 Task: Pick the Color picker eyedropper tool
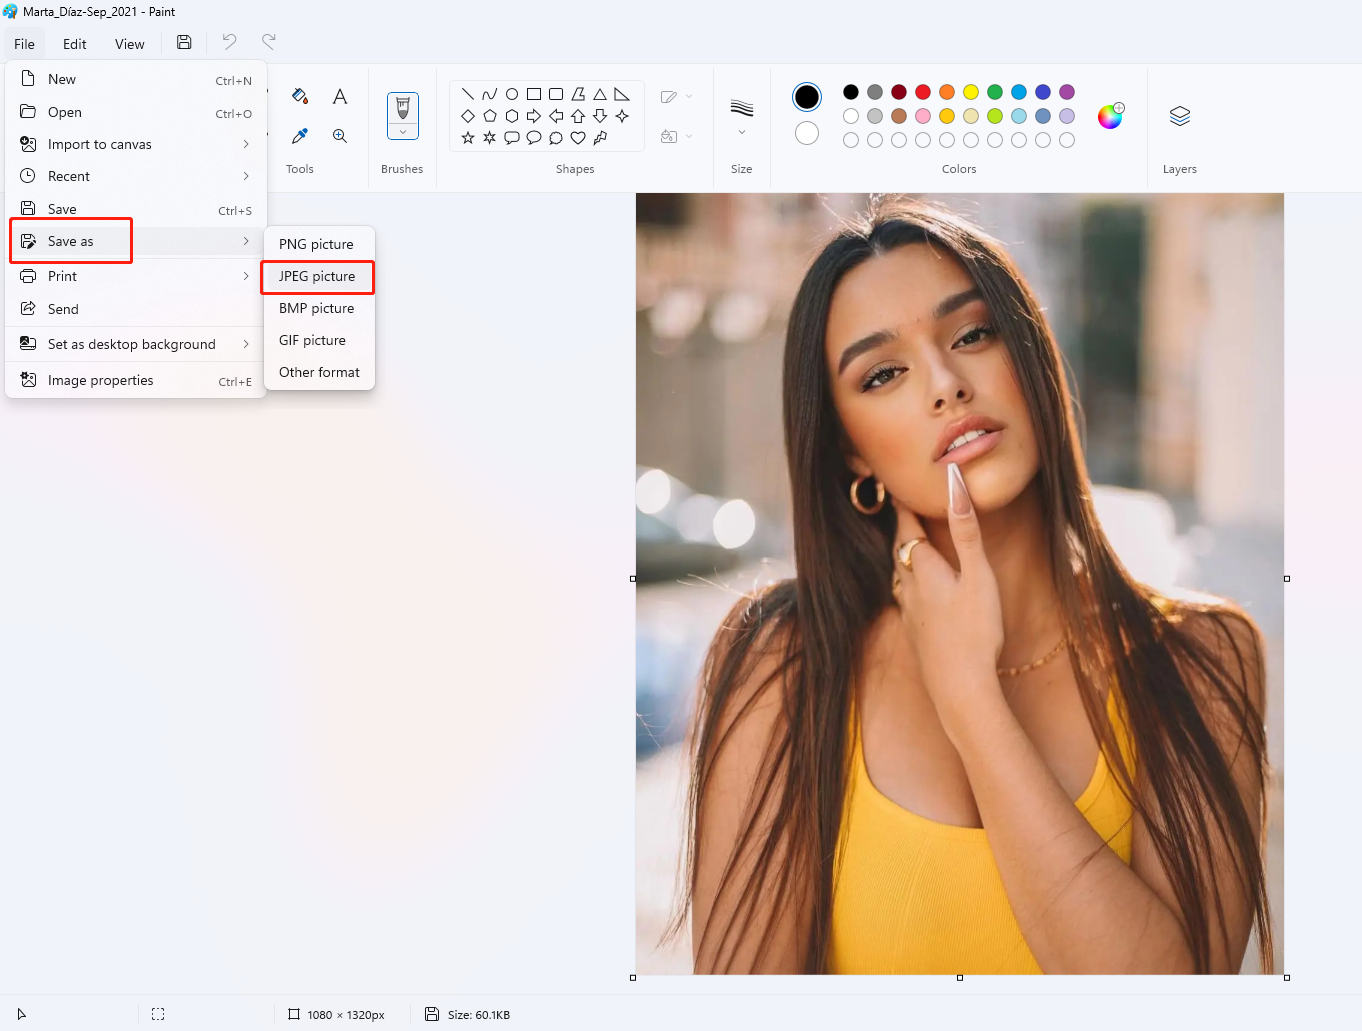[299, 136]
